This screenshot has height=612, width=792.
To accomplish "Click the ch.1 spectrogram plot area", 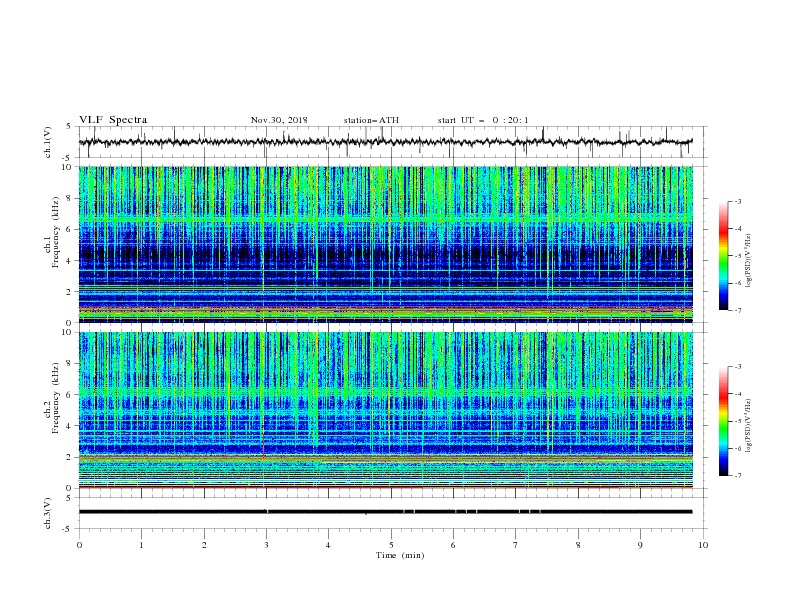I will (x=386, y=244).
